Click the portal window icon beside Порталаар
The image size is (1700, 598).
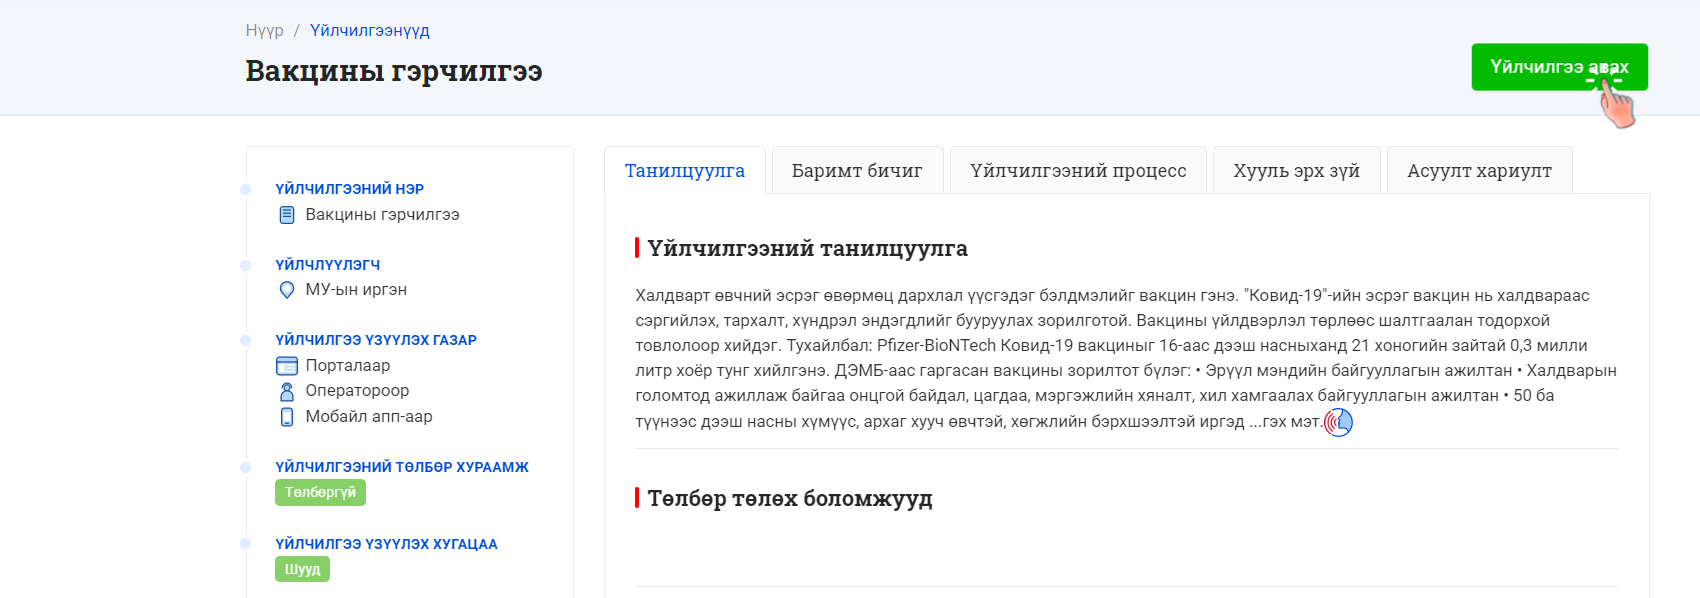tap(287, 366)
